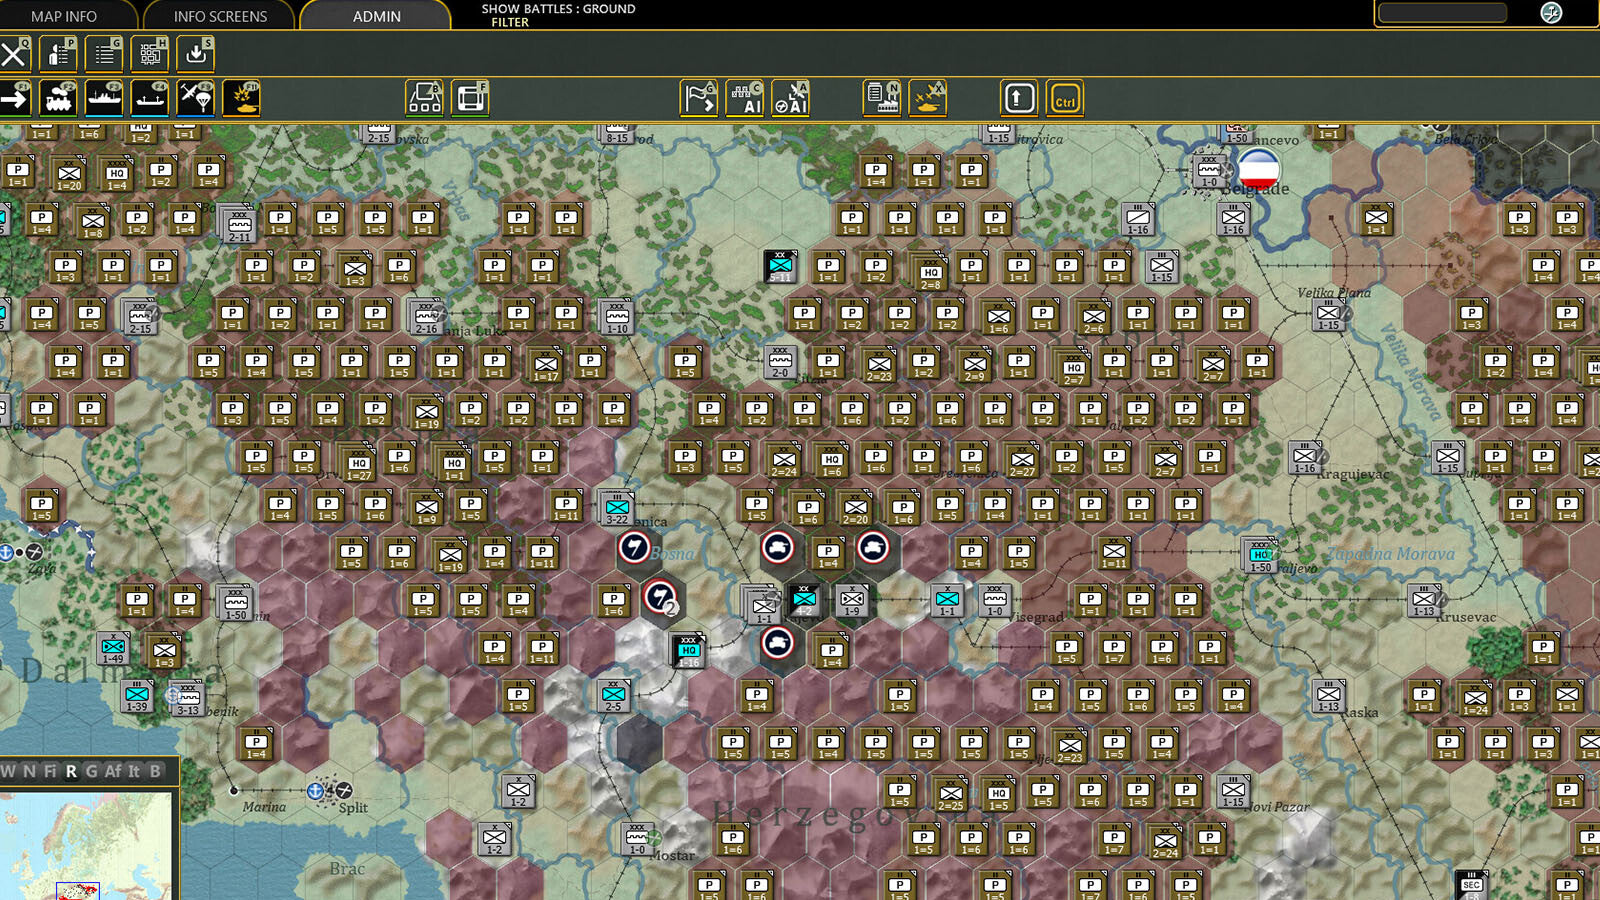Viewport: 1600px width, 900px height.
Task: Activate the battle explosion tank icon
Action: click(241, 98)
